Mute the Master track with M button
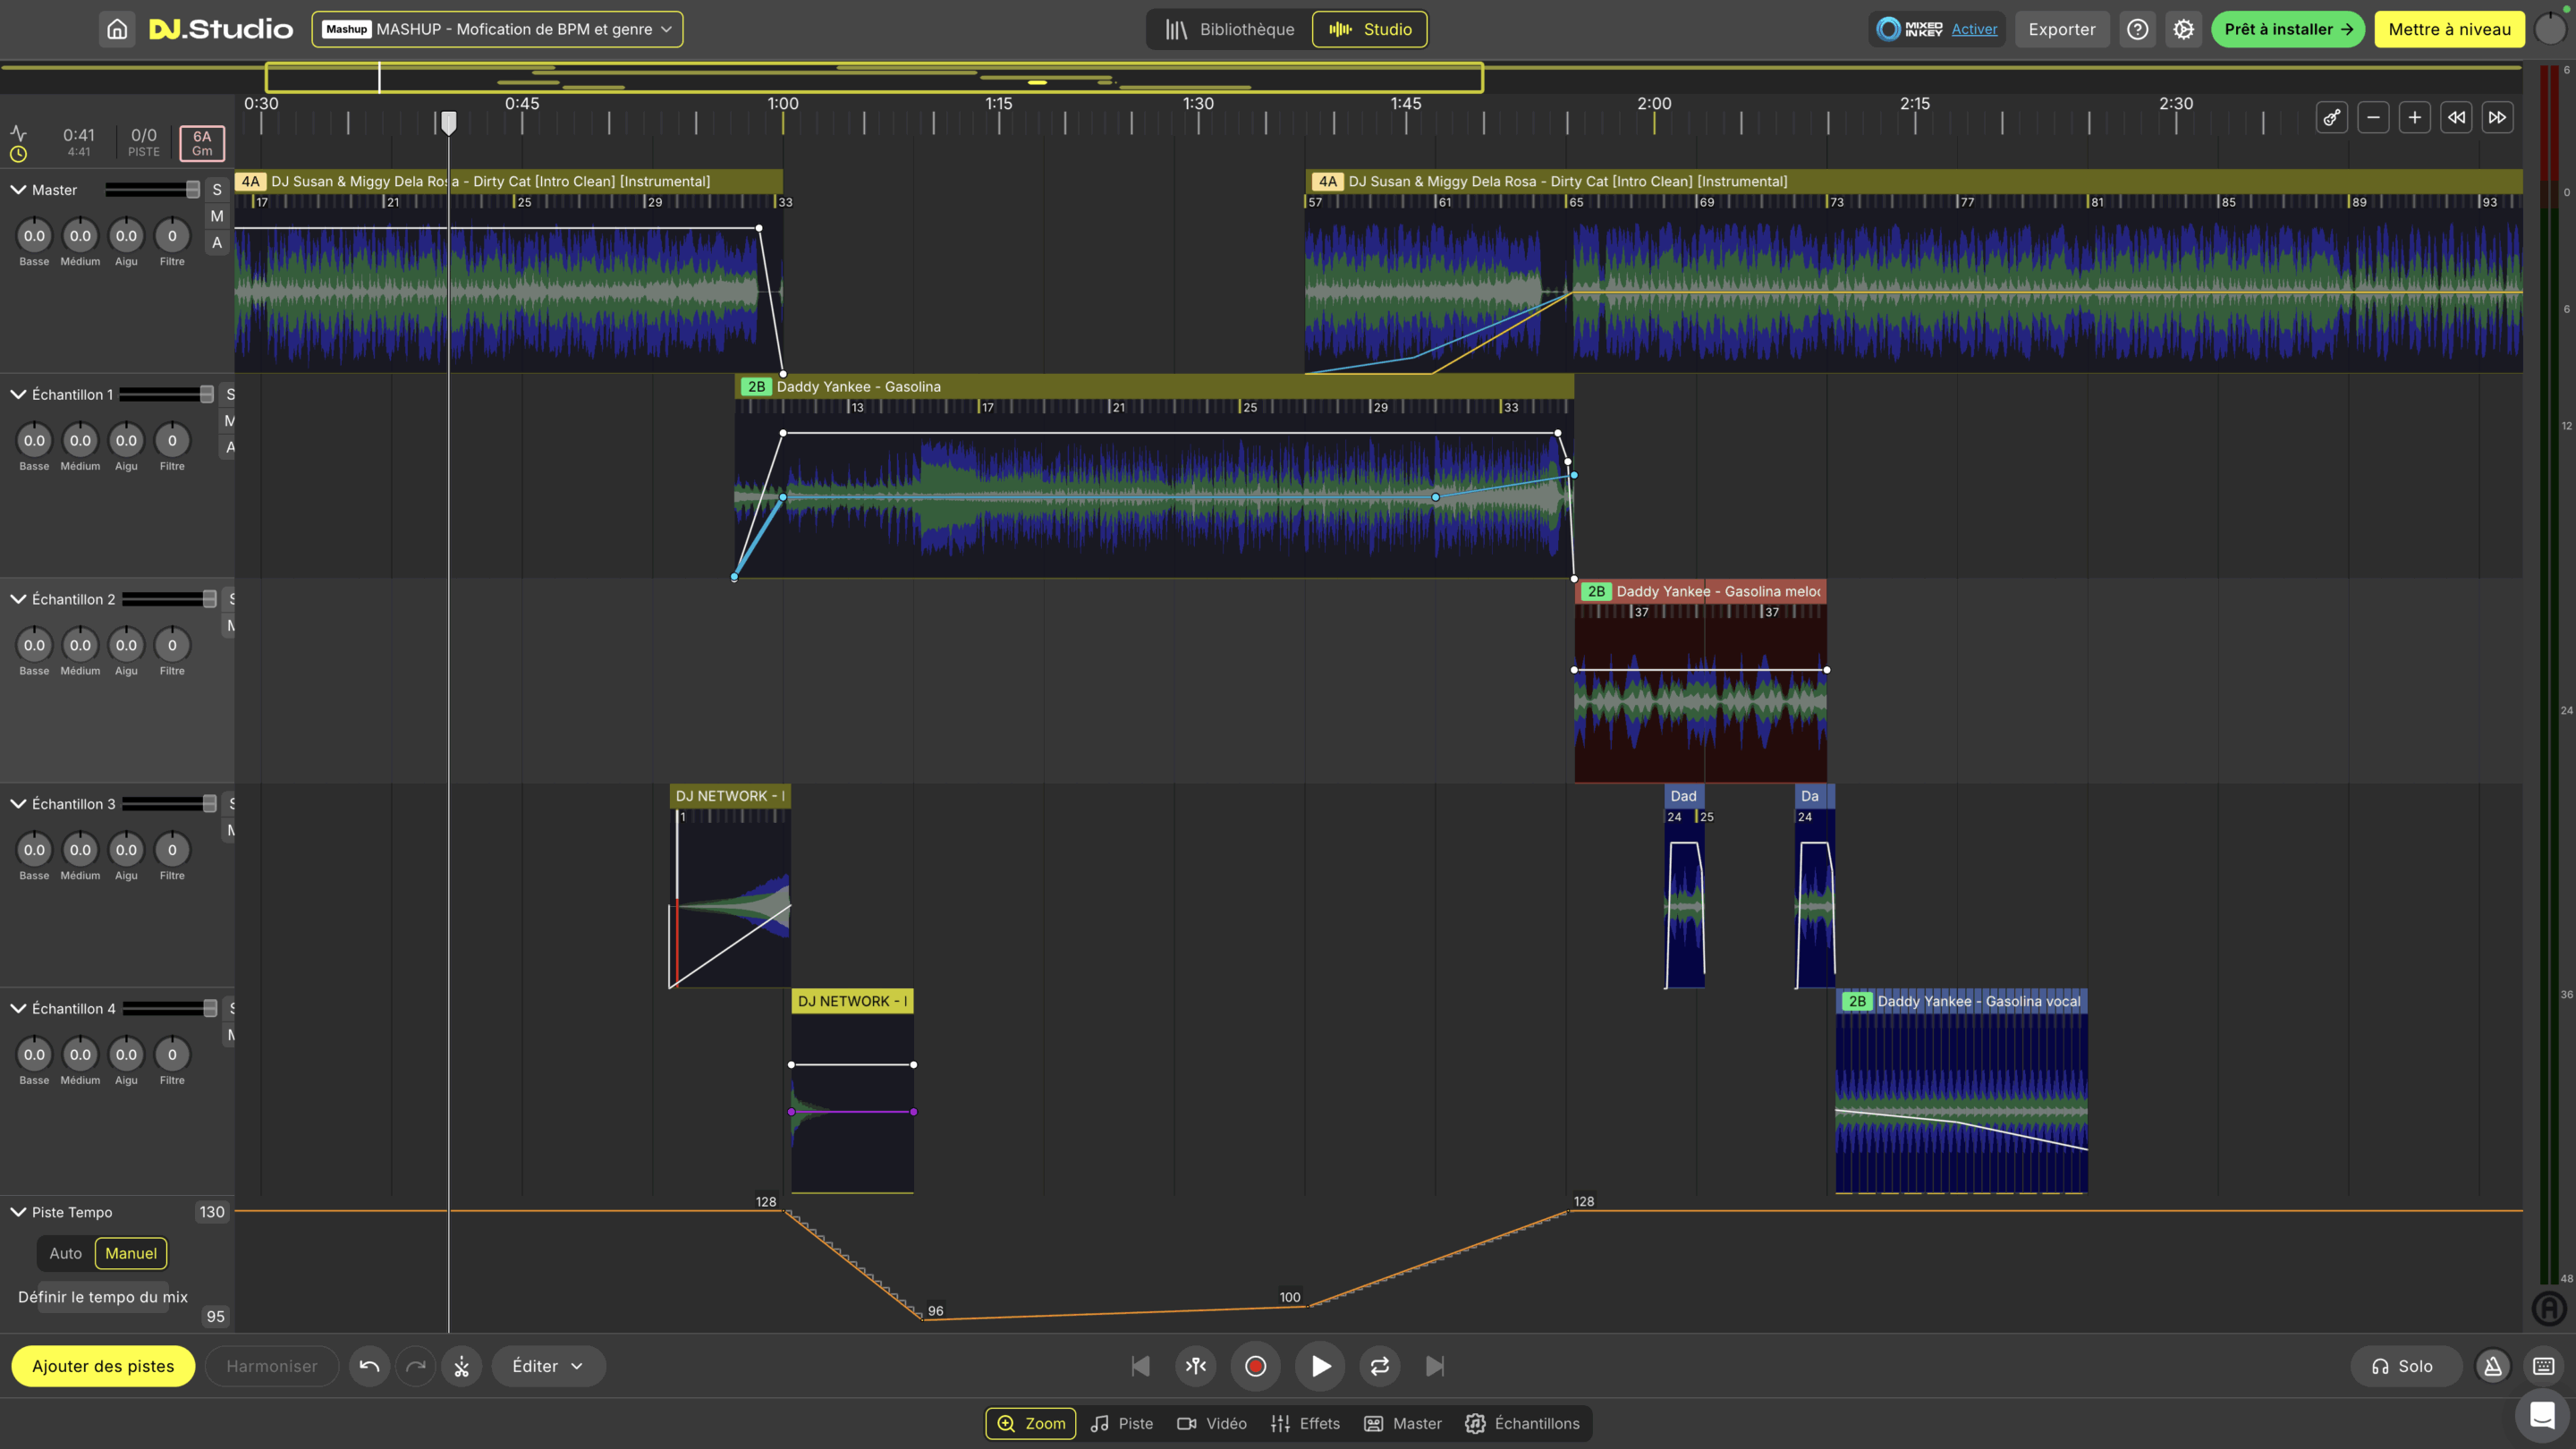 pos(217,216)
